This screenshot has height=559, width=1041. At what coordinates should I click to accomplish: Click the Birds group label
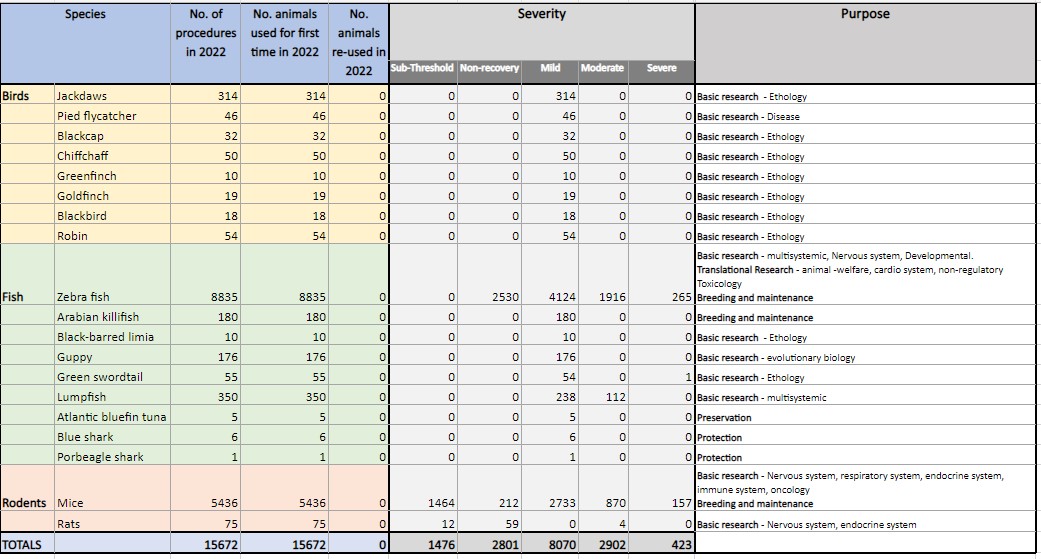point(15,96)
